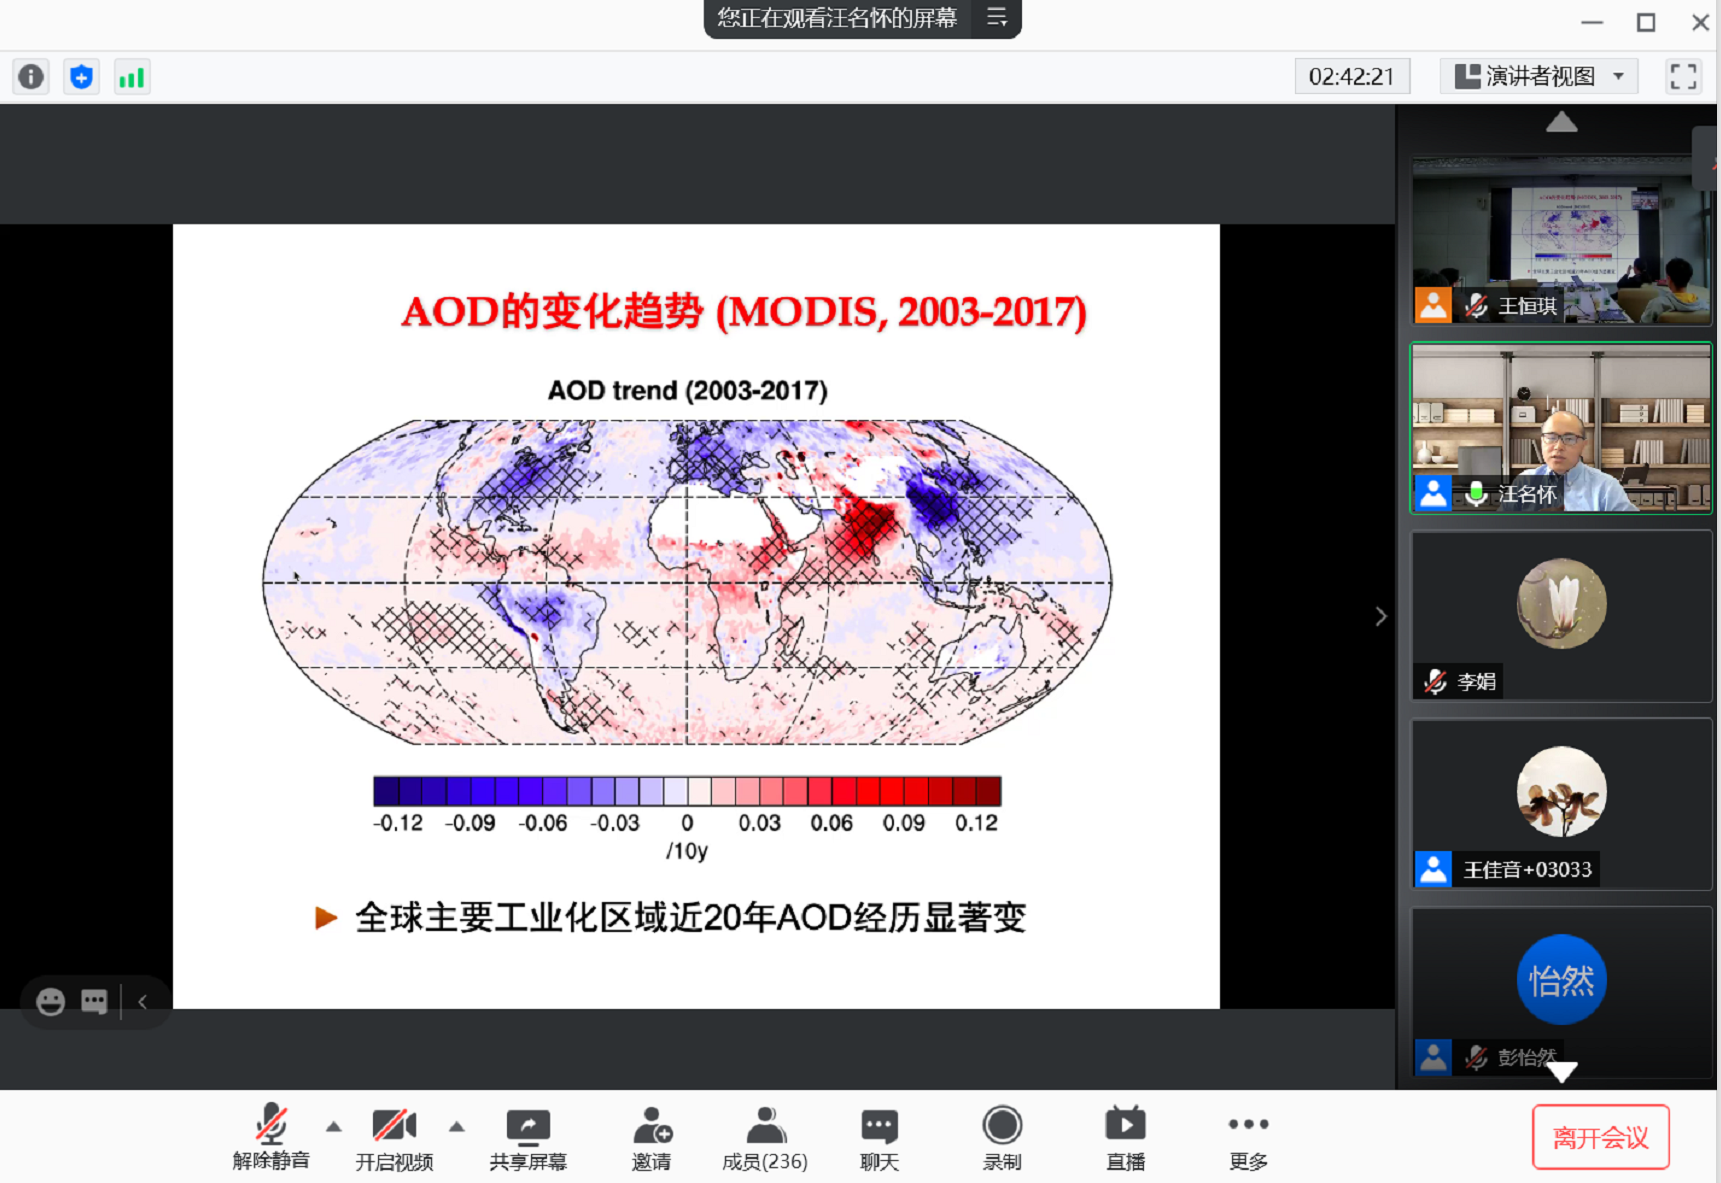Open the emoji reaction button
The height and width of the screenshot is (1183, 1721).
tap(50, 1002)
